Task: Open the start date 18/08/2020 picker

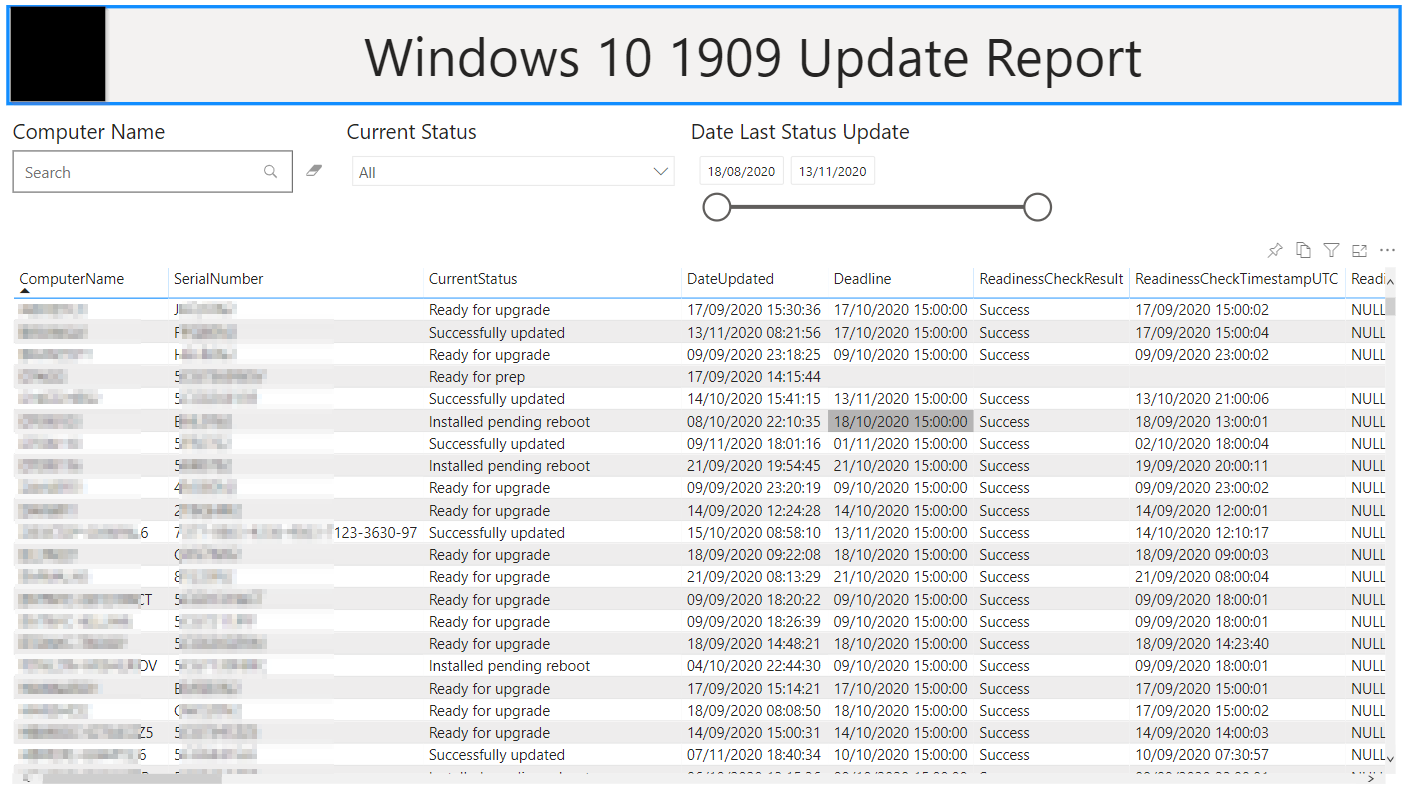Action: point(741,171)
